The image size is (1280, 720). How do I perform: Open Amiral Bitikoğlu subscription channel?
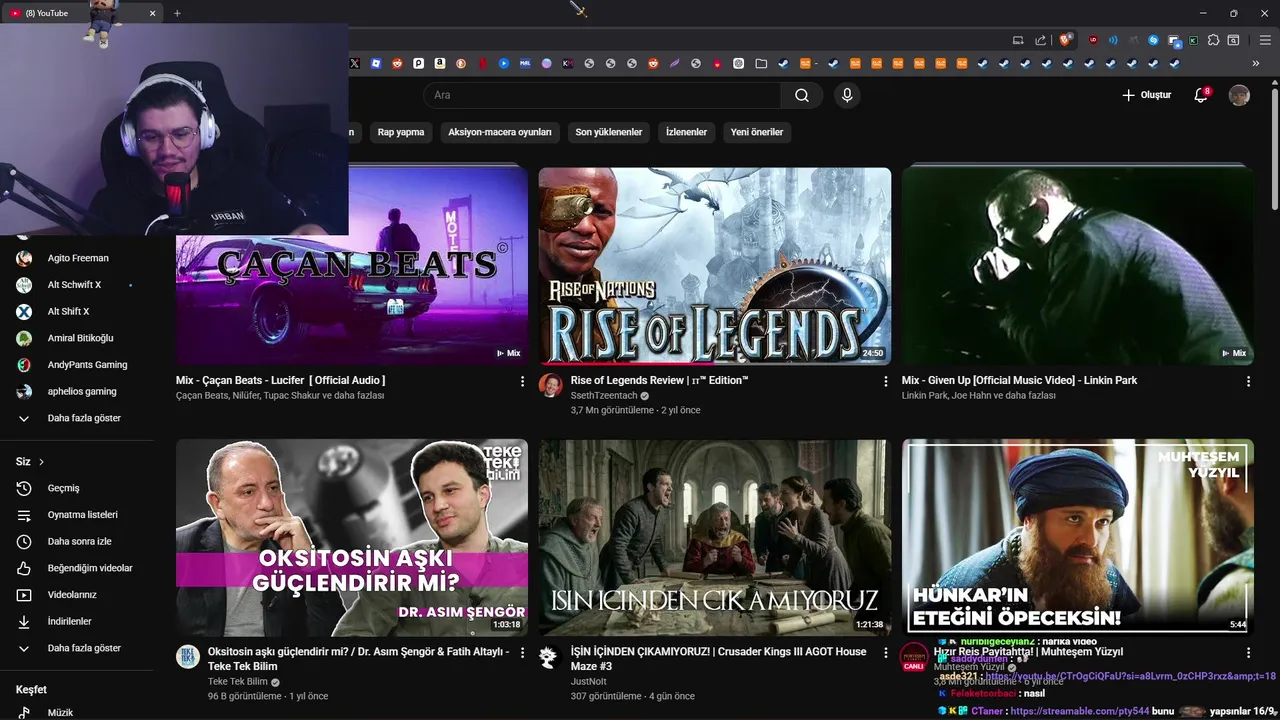(77, 338)
